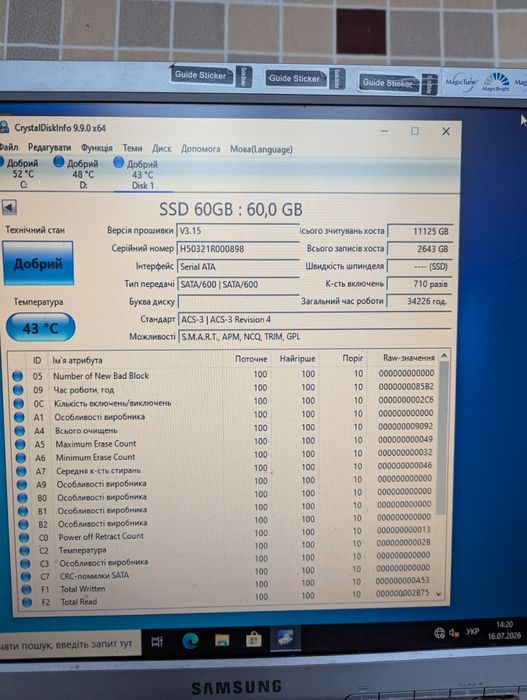The width and height of the screenshot is (527, 700).
Task: Open Microsoft Edge from the taskbar
Action: click(x=190, y=641)
